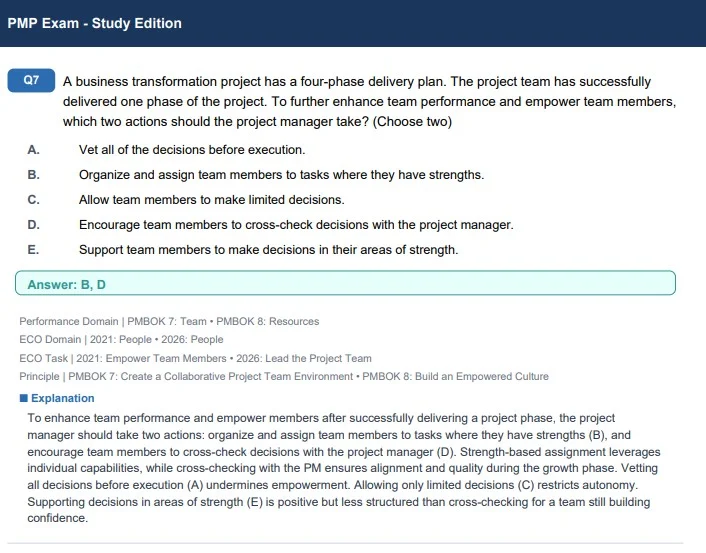Viewport: 706px width, 553px height.
Task: Click the ECO Task Empower Team Members line
Action: [195, 358]
